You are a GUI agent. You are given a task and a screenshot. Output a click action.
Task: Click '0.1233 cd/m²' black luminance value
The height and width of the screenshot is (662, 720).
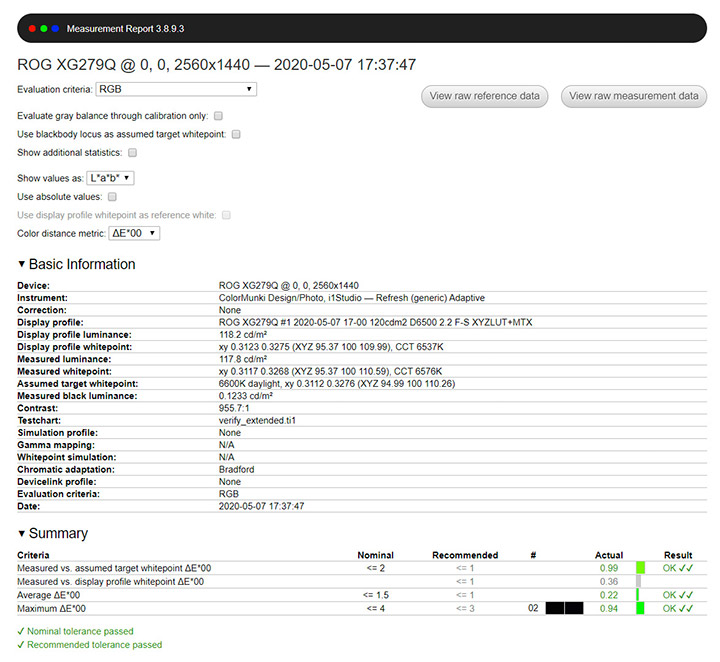click(x=246, y=396)
